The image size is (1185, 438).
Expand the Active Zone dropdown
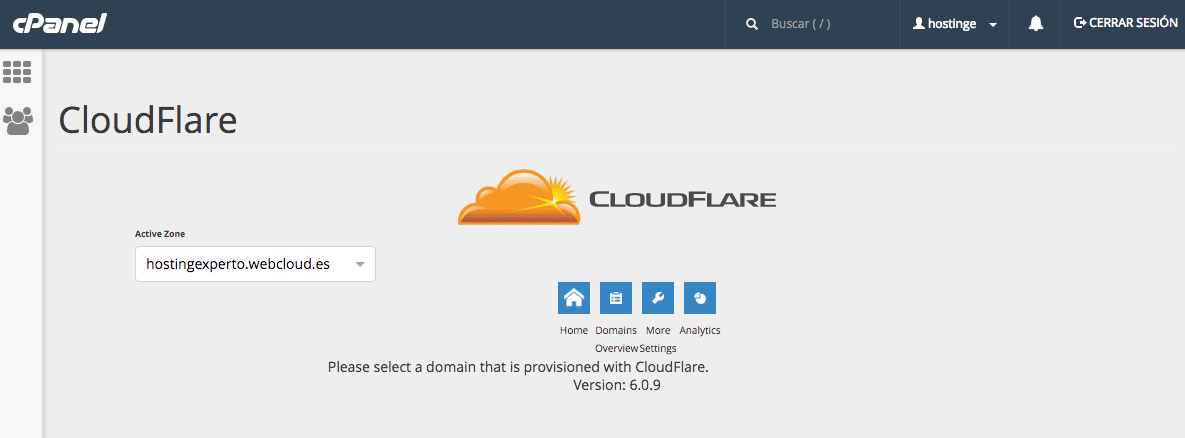click(255, 264)
